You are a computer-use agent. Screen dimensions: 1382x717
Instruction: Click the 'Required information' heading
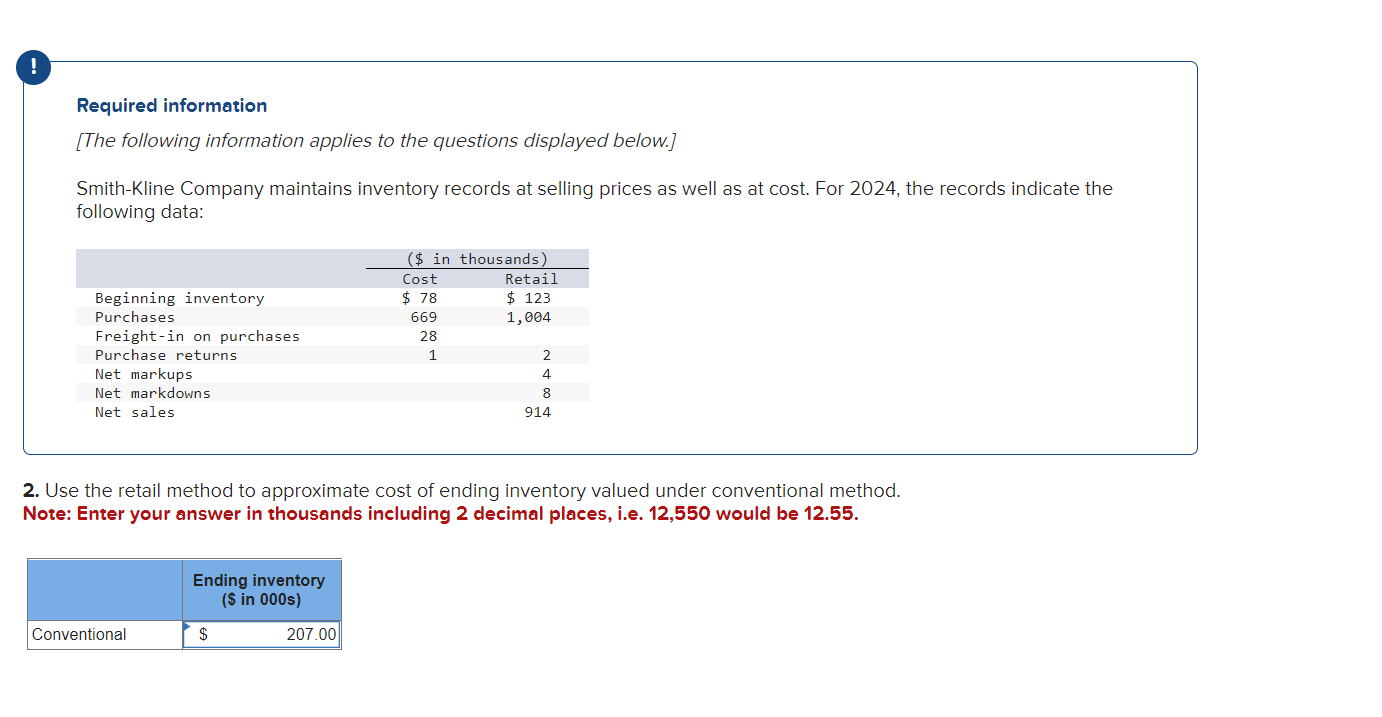coord(172,105)
